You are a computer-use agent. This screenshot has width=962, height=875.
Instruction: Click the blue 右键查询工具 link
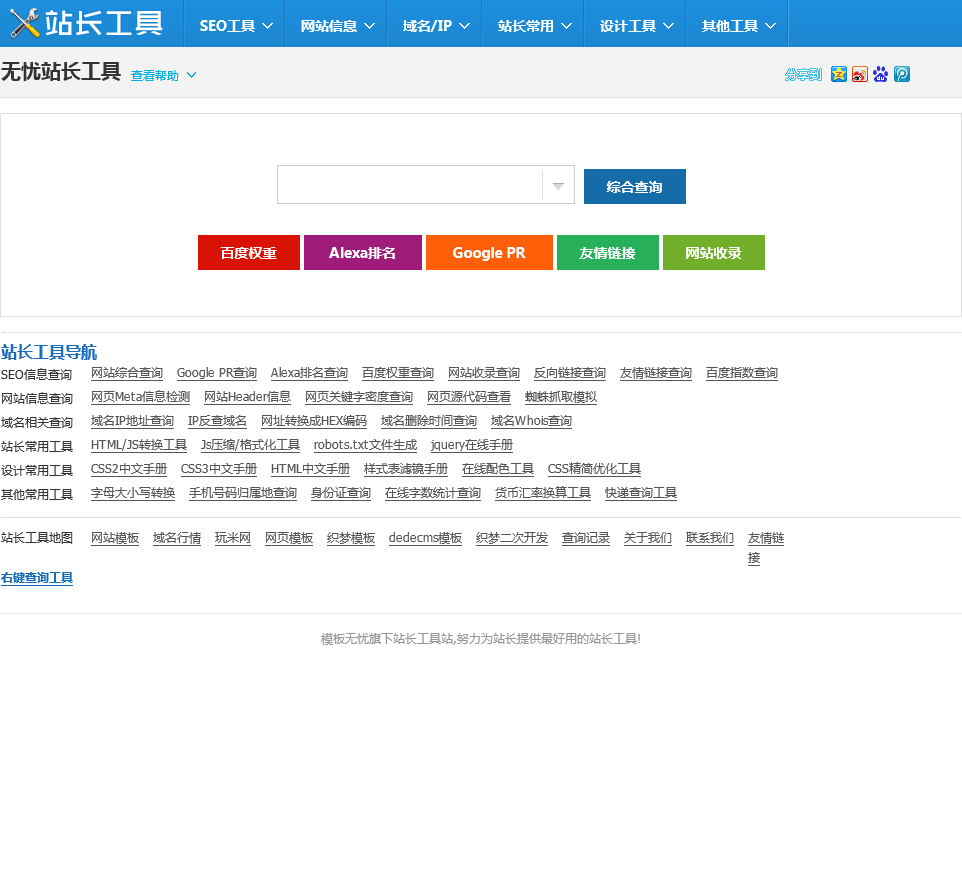pyautogui.click(x=37, y=578)
